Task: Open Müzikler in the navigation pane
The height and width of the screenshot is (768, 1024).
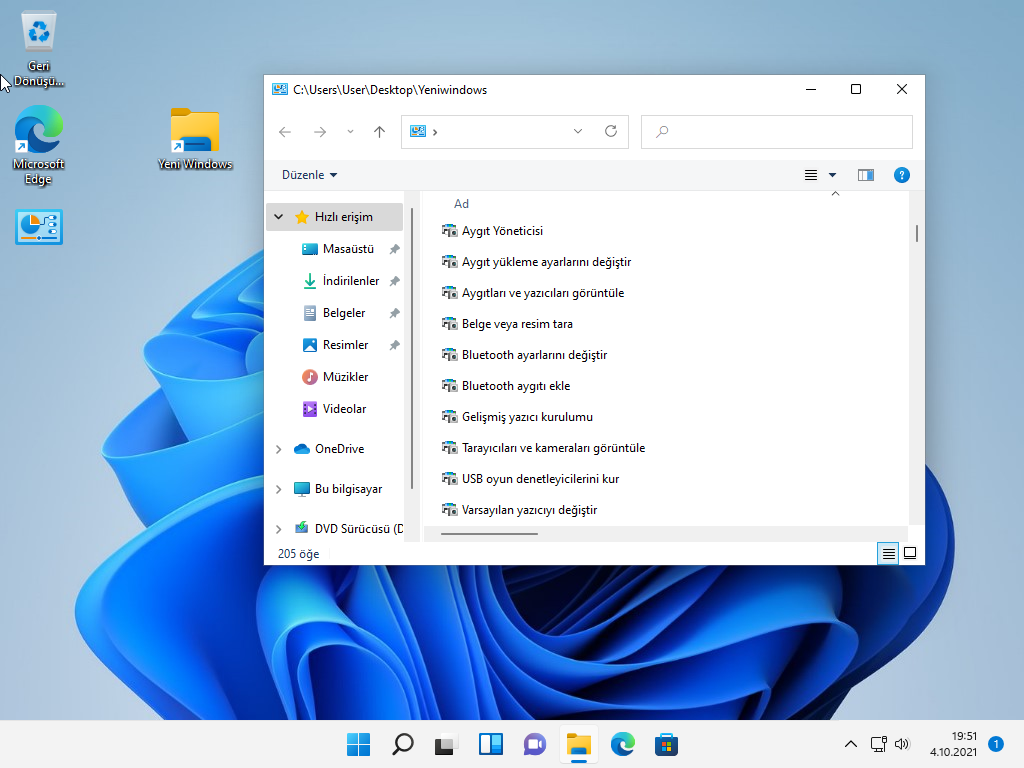Action: (345, 377)
